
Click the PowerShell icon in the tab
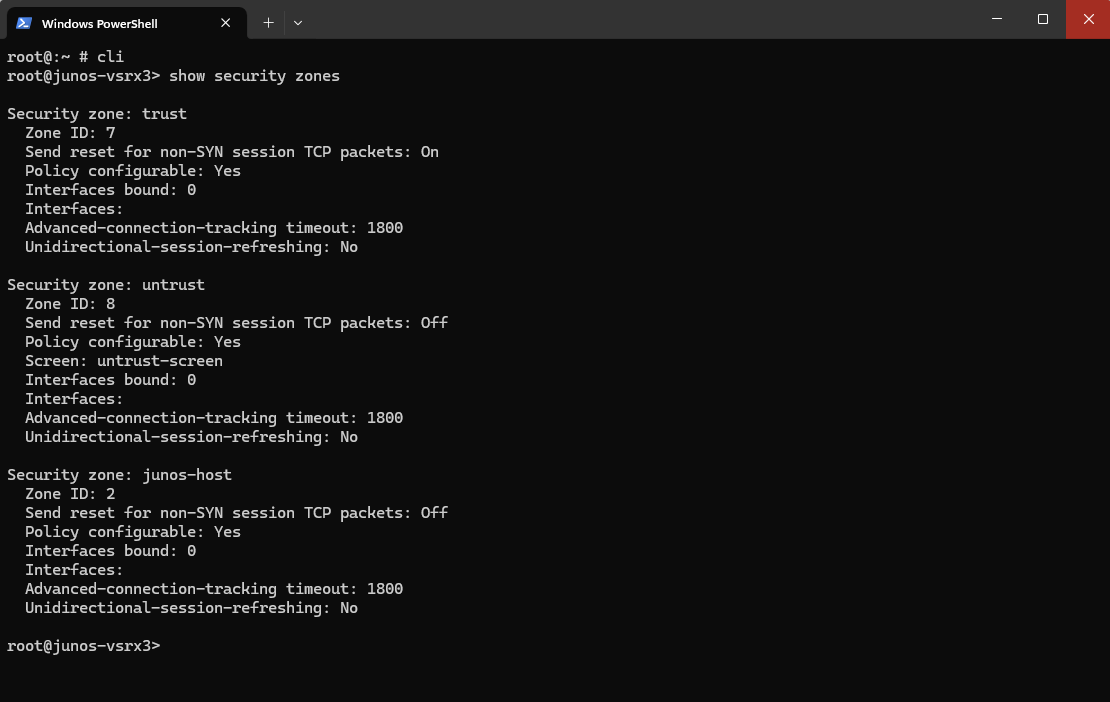(x=24, y=23)
